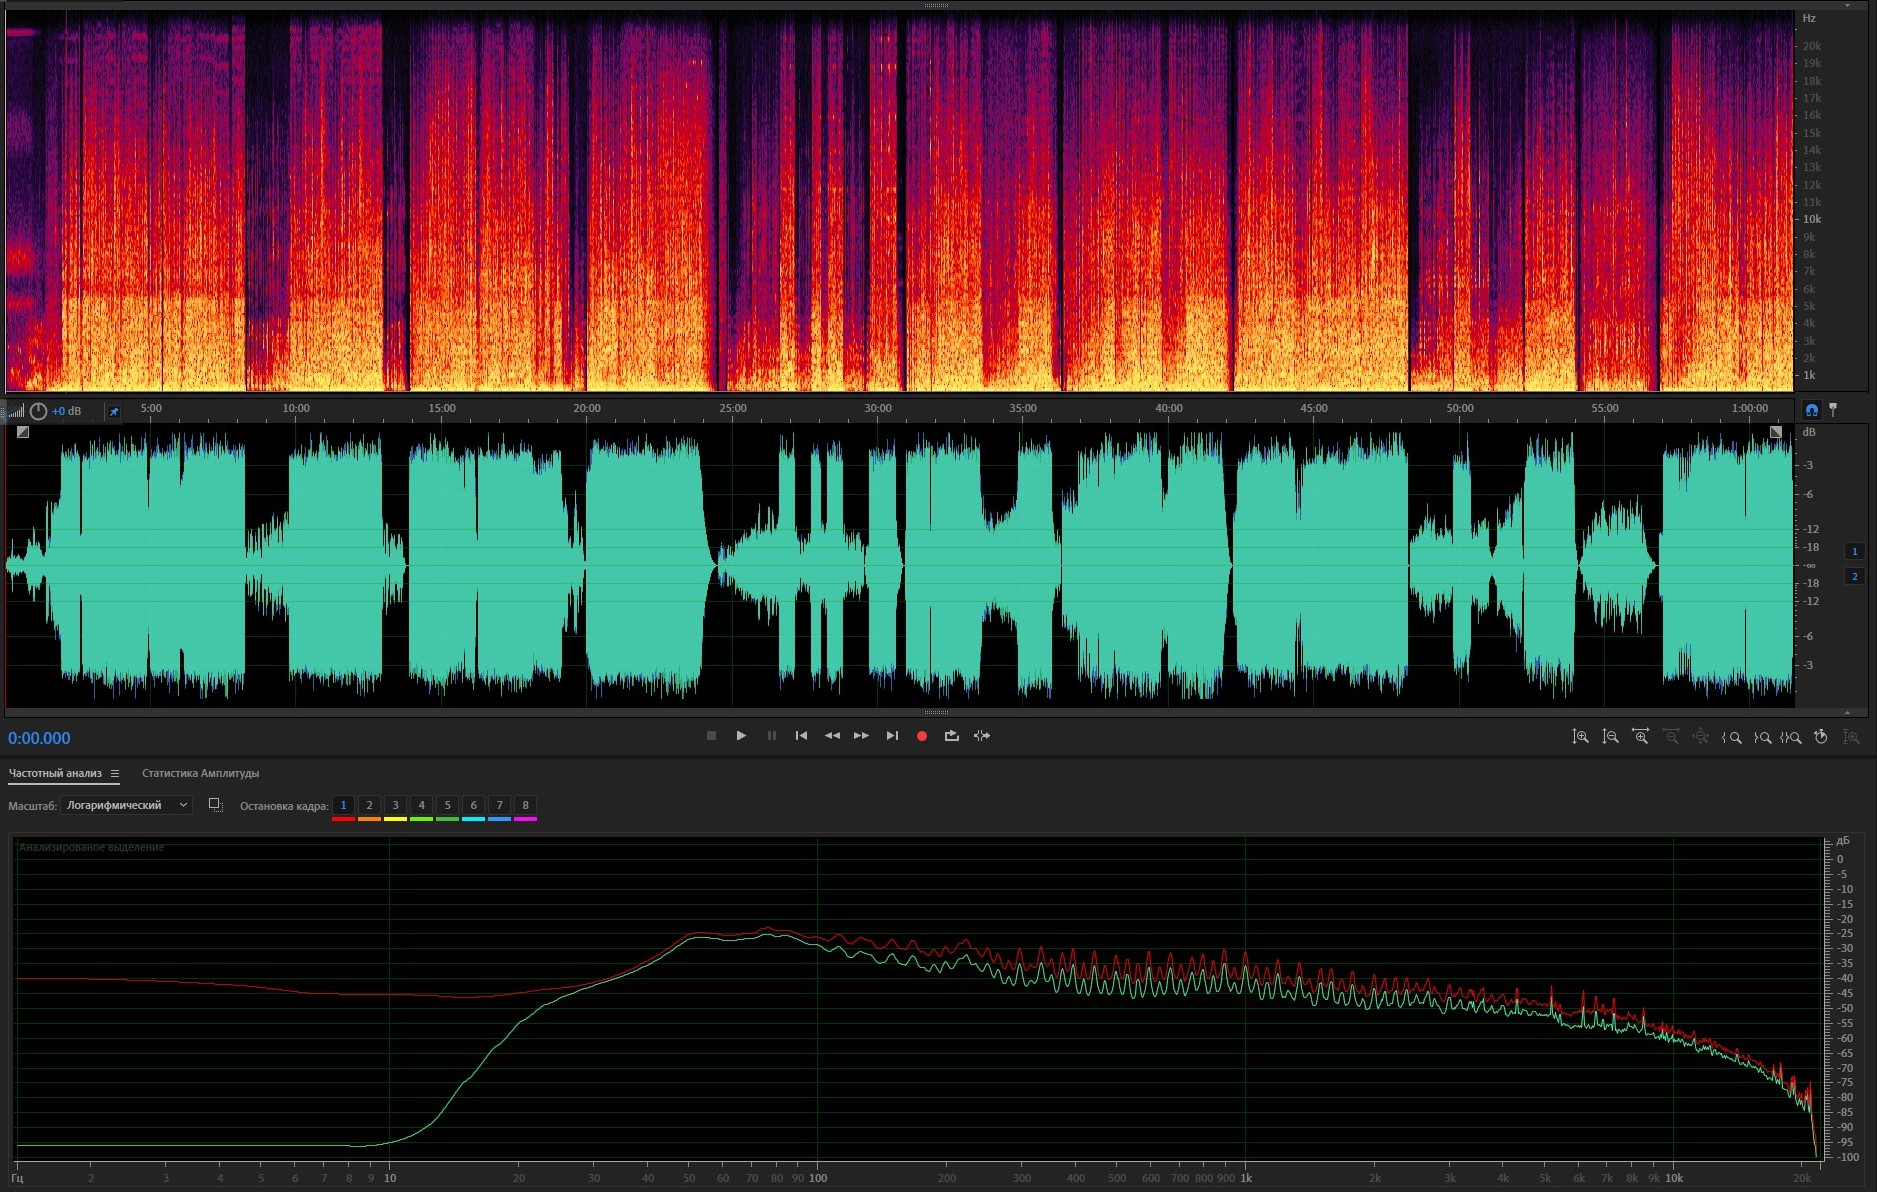
Task: Click the red Record button
Action: pos(921,736)
